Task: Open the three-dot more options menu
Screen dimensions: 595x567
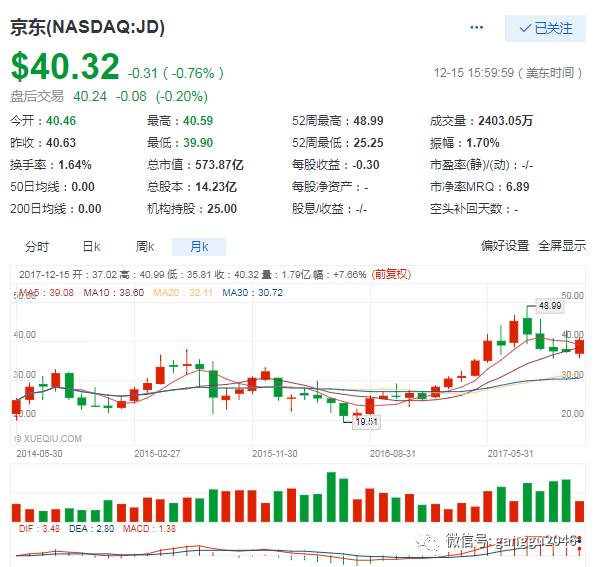Action: pyautogui.click(x=476, y=27)
